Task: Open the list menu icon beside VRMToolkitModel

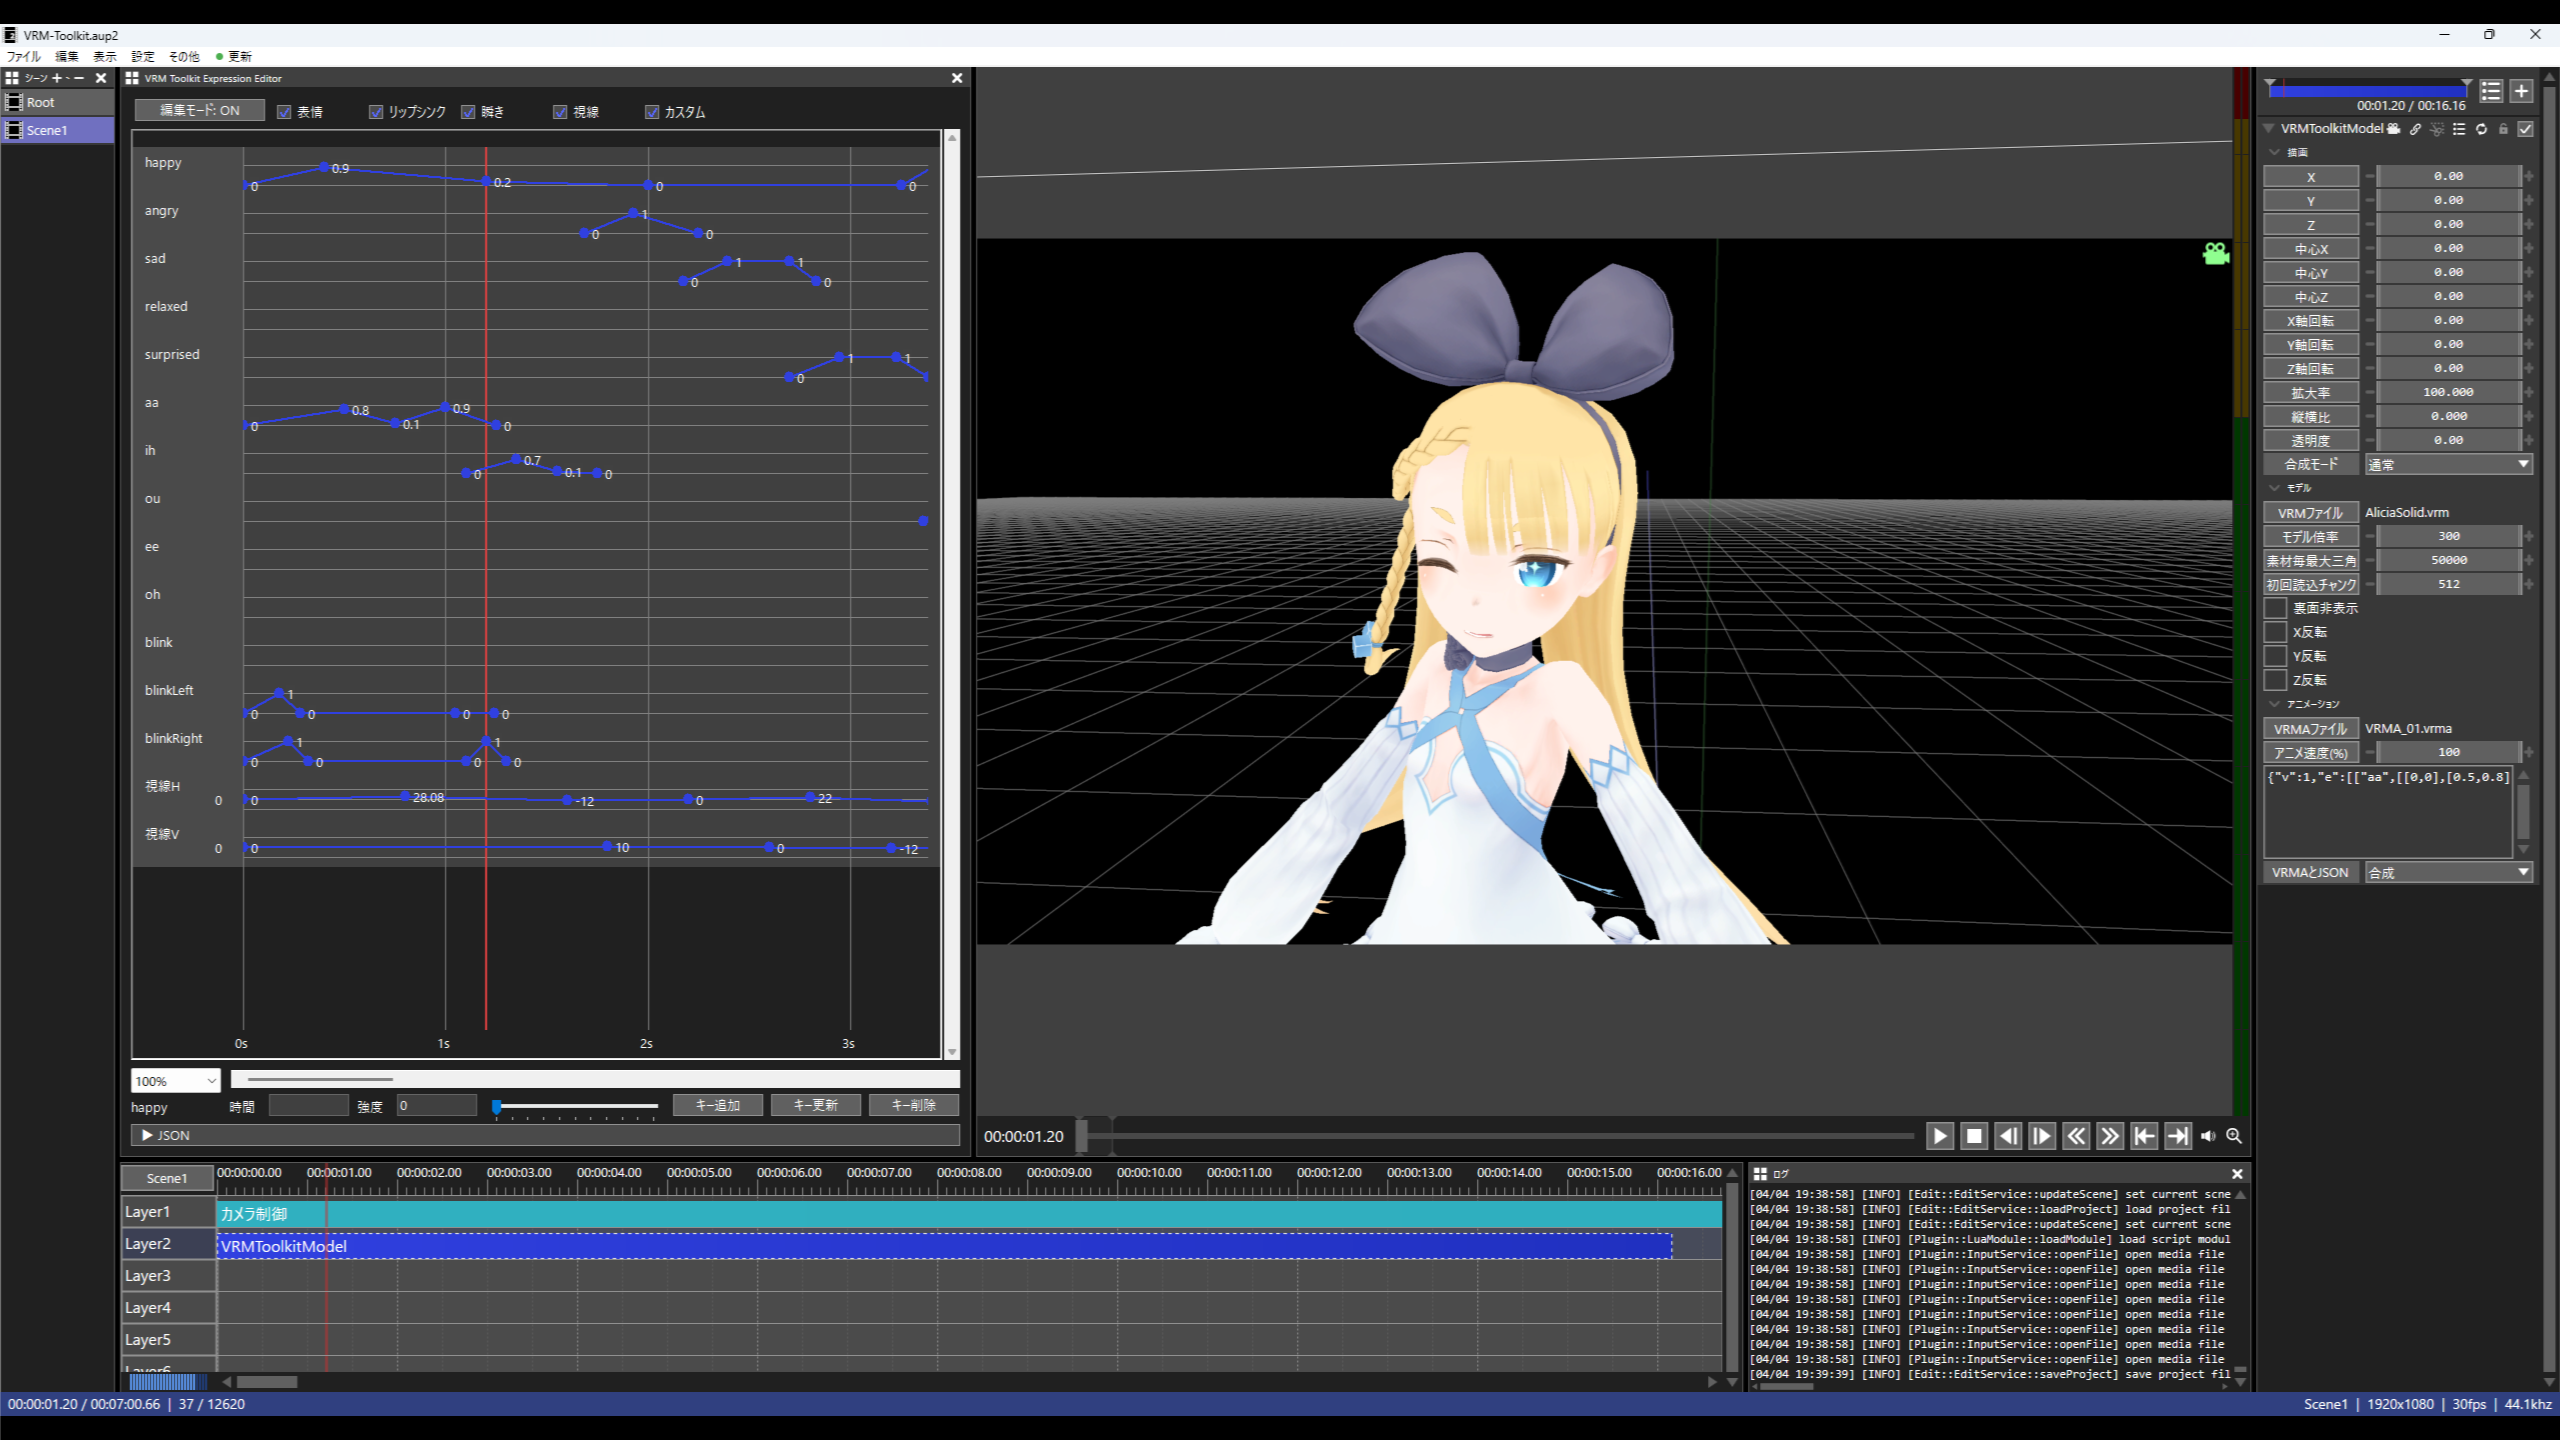Action: [x=2459, y=129]
